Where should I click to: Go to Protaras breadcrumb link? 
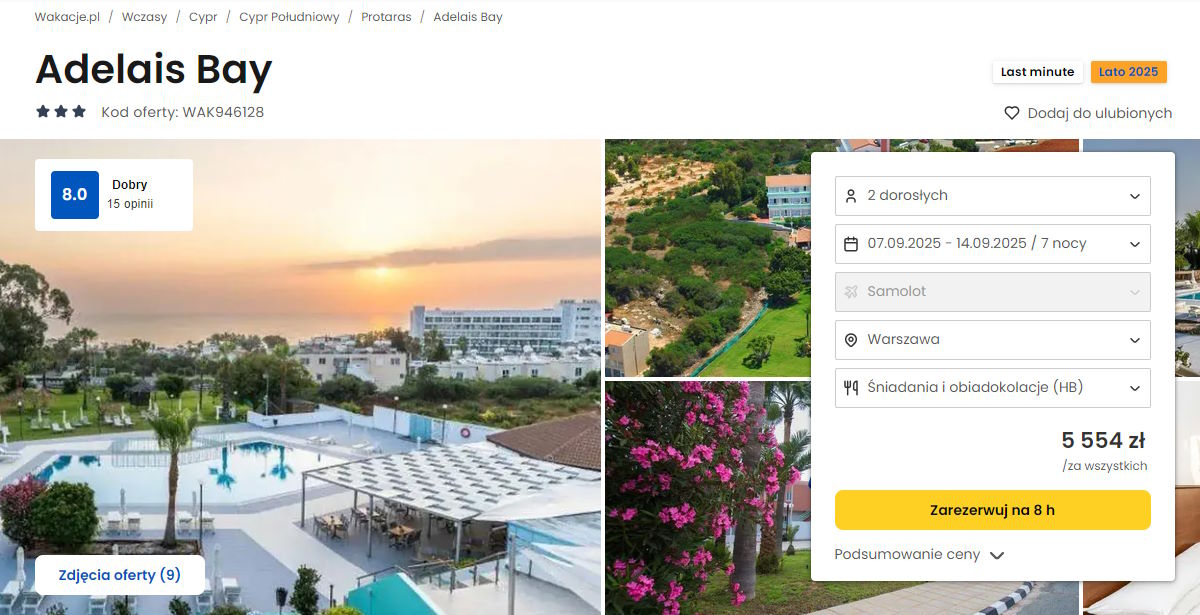point(386,17)
